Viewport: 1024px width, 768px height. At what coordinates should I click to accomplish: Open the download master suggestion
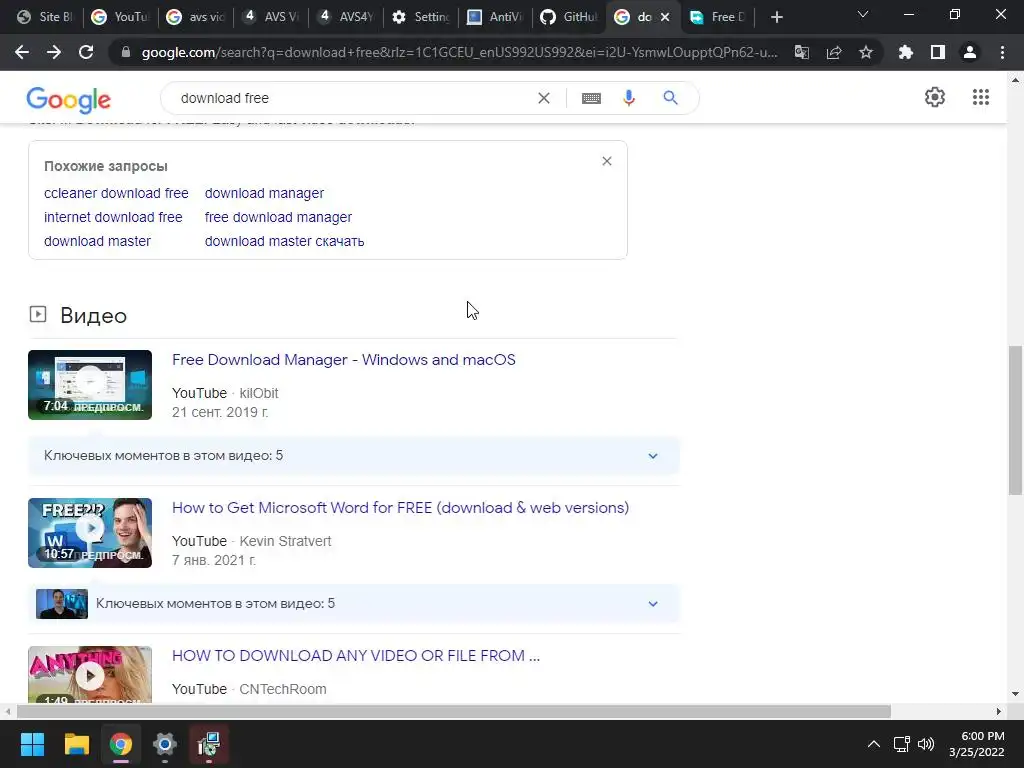97,241
